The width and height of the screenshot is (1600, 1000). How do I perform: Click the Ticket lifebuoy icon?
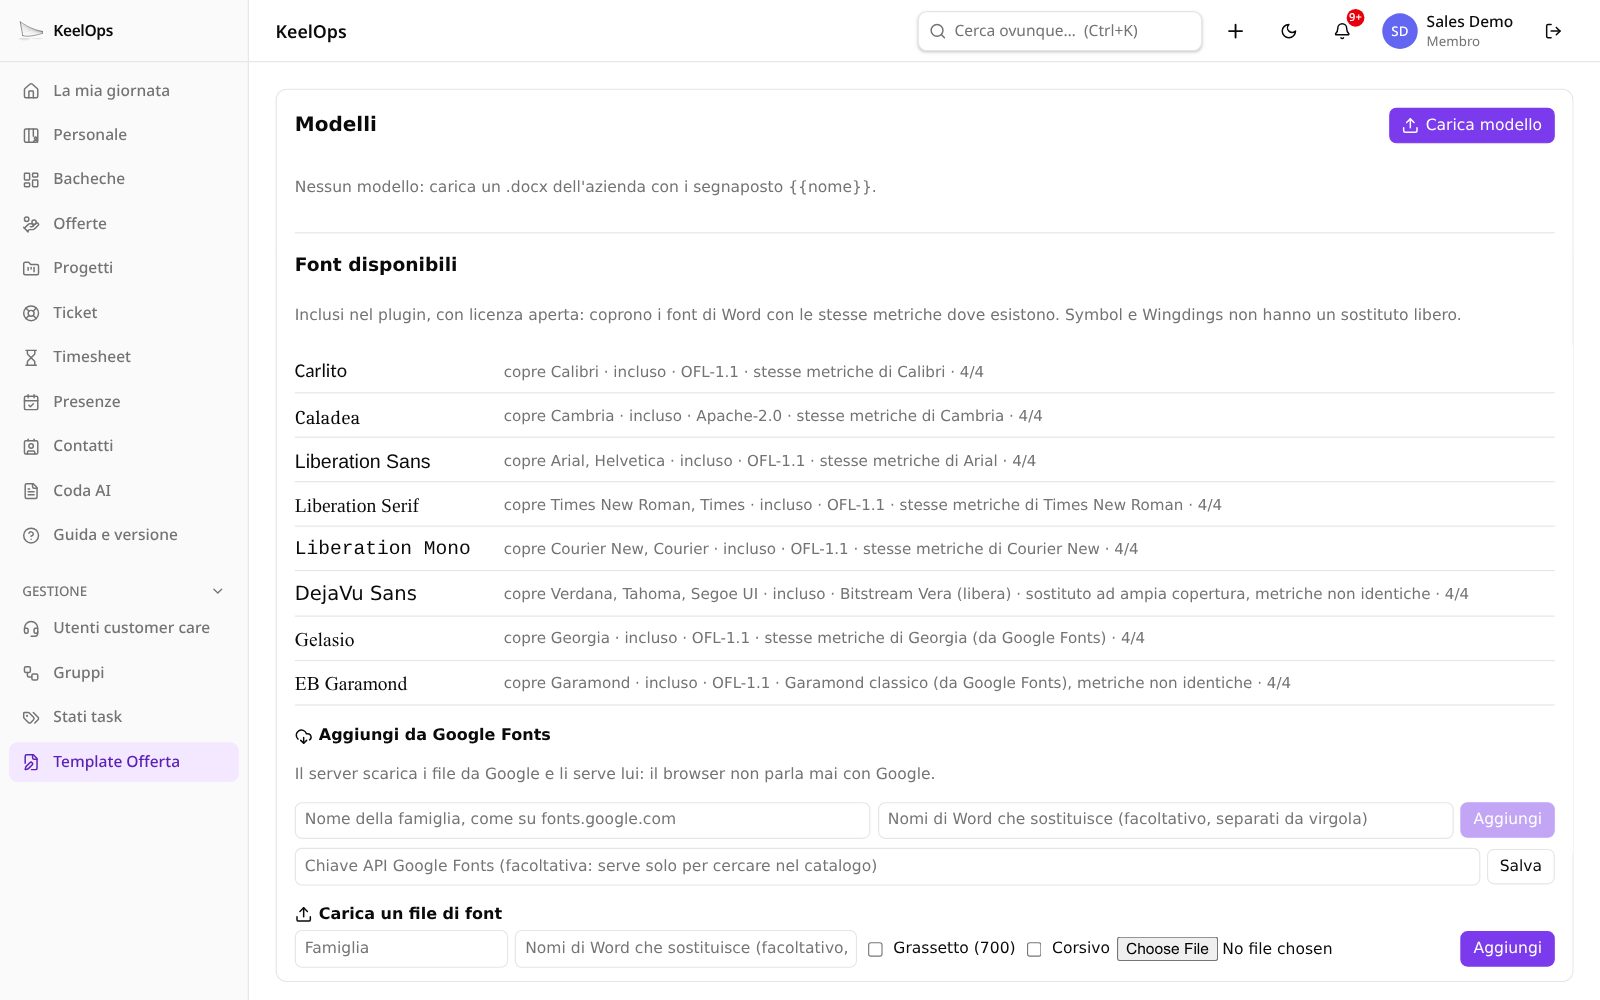pyautogui.click(x=31, y=313)
